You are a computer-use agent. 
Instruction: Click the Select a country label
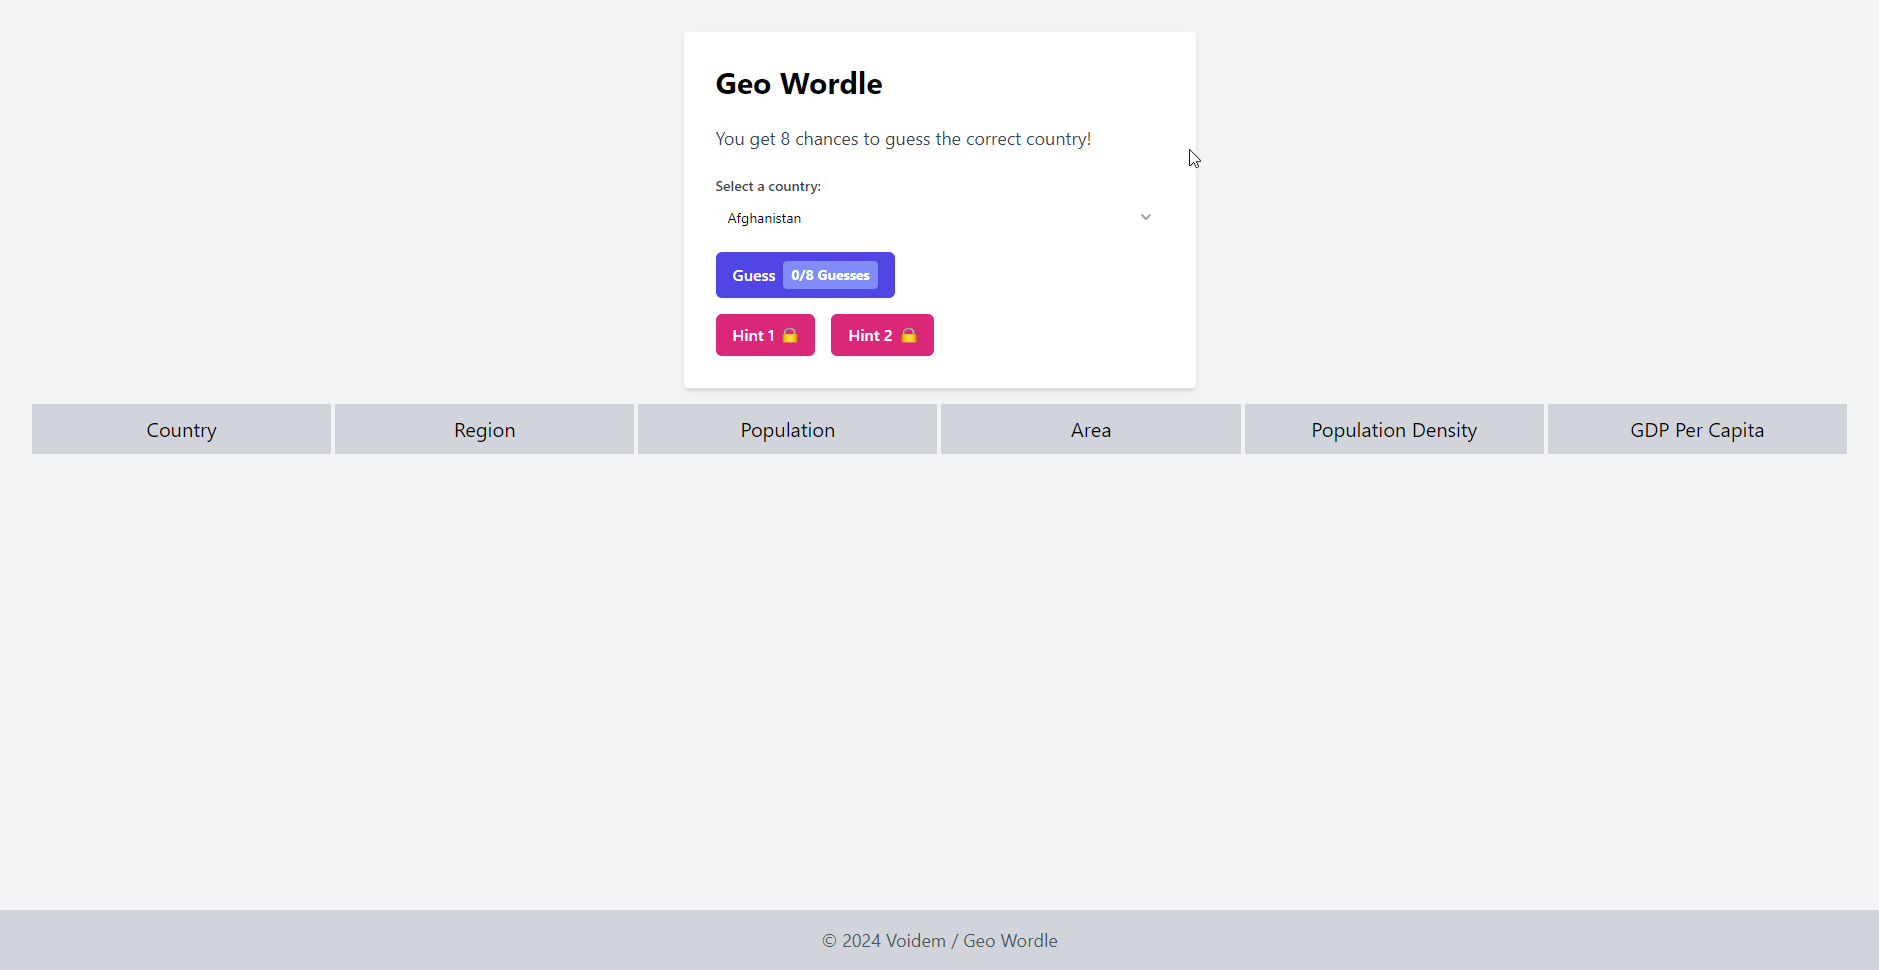768,186
